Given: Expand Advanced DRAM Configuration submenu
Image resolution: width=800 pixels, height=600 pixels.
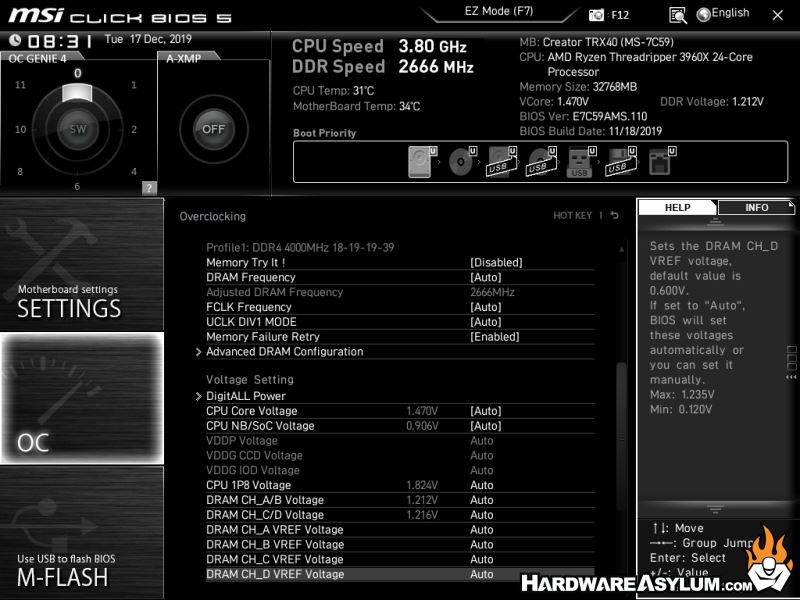Looking at the screenshot, I should pos(284,352).
